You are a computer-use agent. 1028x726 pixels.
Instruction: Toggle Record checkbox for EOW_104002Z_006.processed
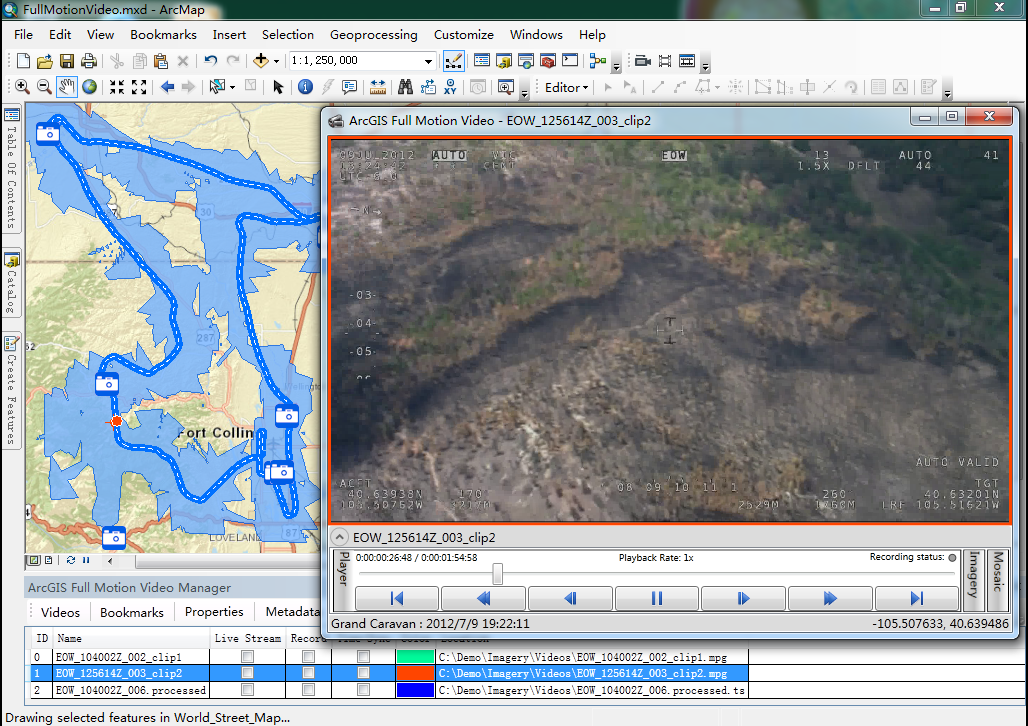[x=308, y=690]
